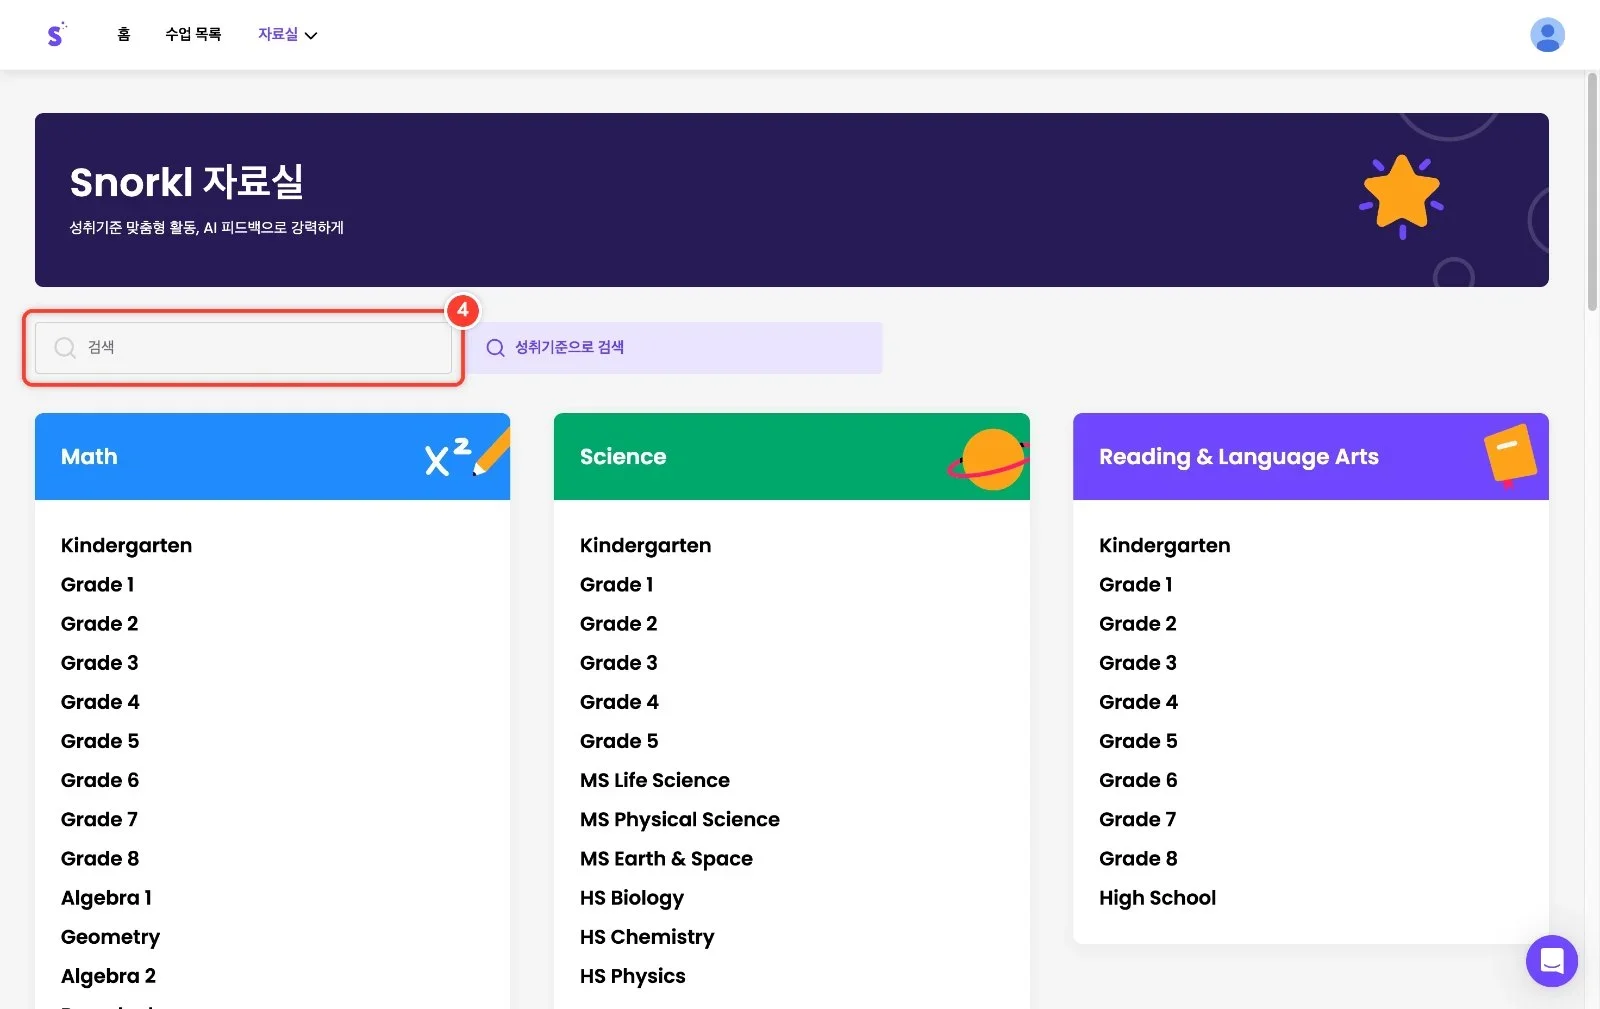The image size is (1600, 1009).
Task: Click the page vertical scrollbar
Action: tap(1592, 192)
